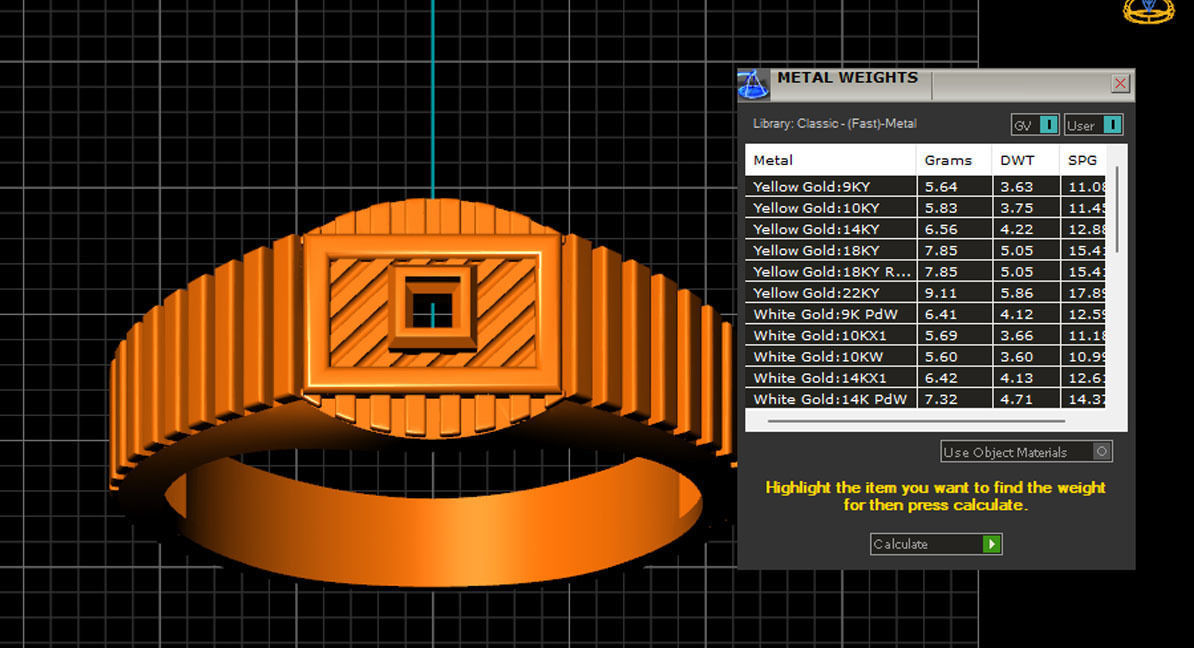Click the square center setting on ring
Viewport: 1194px width, 648px height.
click(432, 306)
